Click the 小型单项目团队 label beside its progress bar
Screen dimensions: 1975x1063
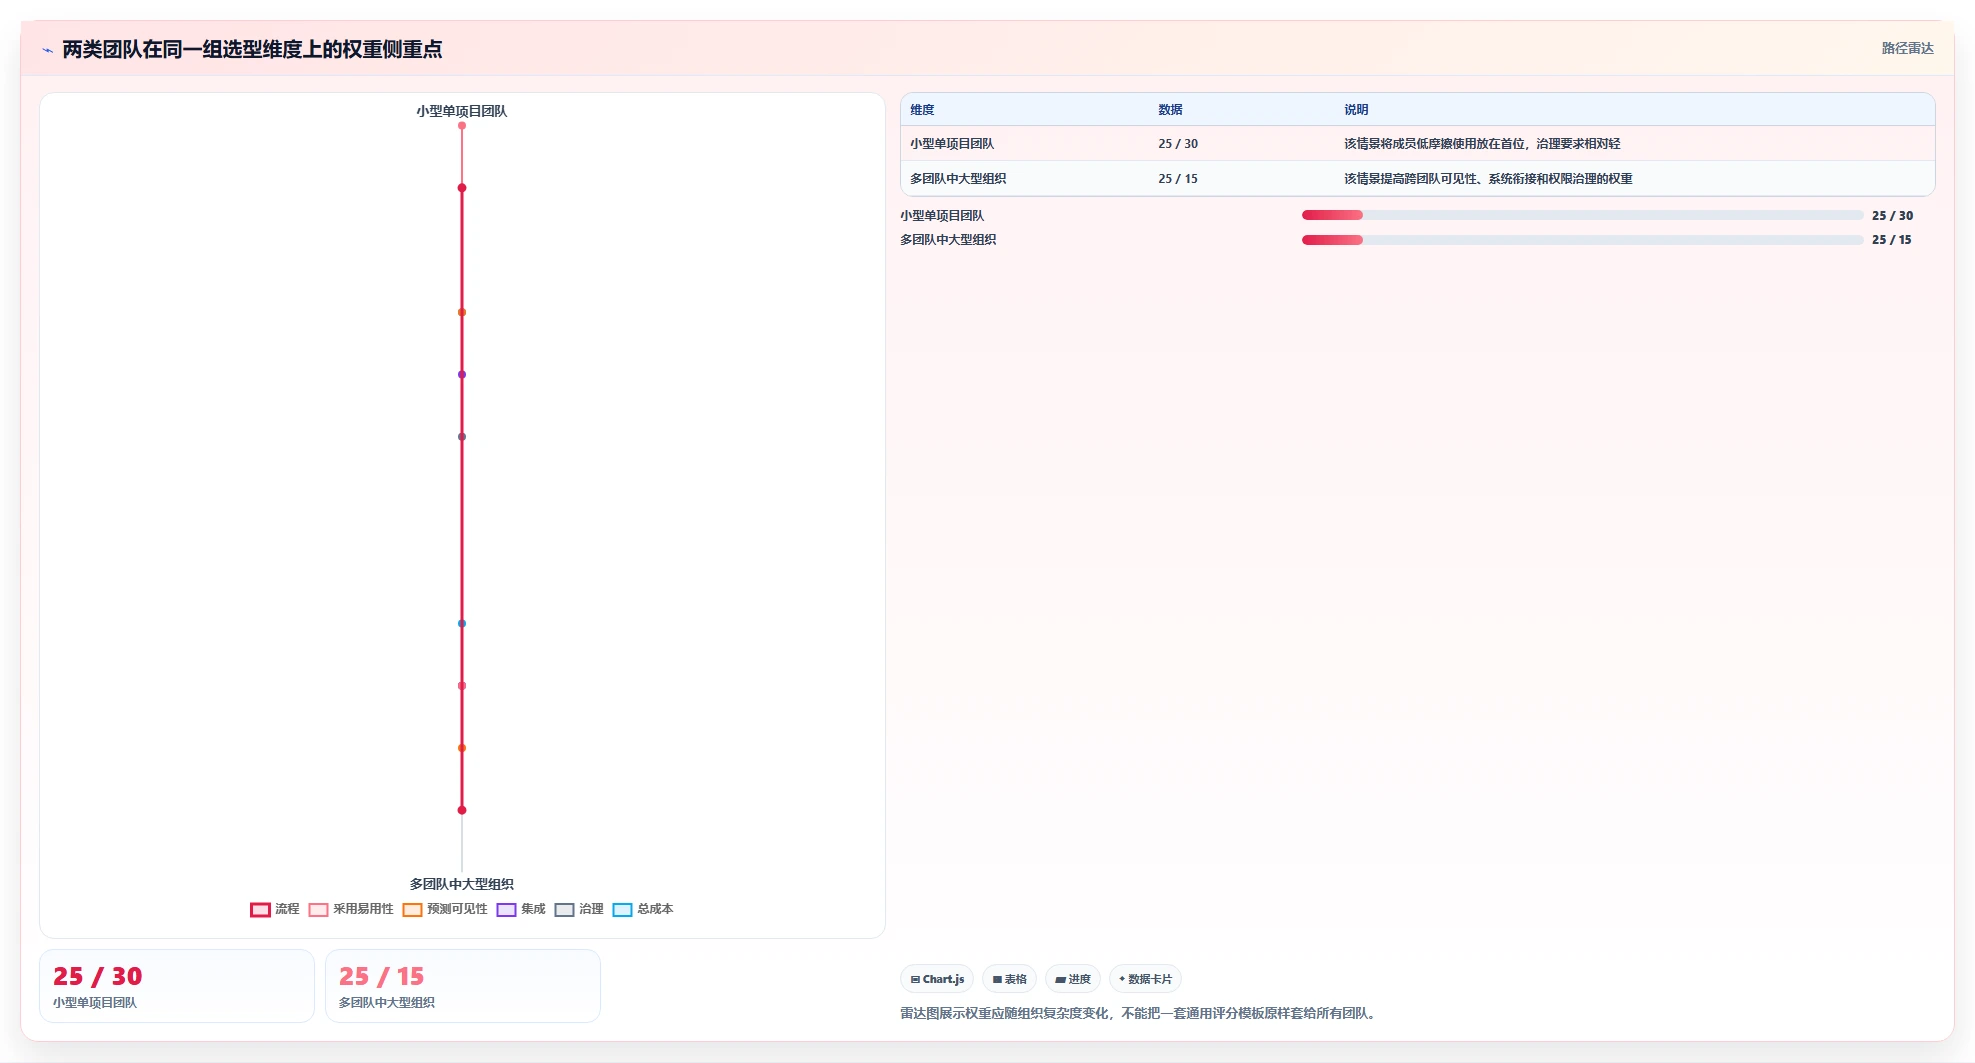(942, 216)
